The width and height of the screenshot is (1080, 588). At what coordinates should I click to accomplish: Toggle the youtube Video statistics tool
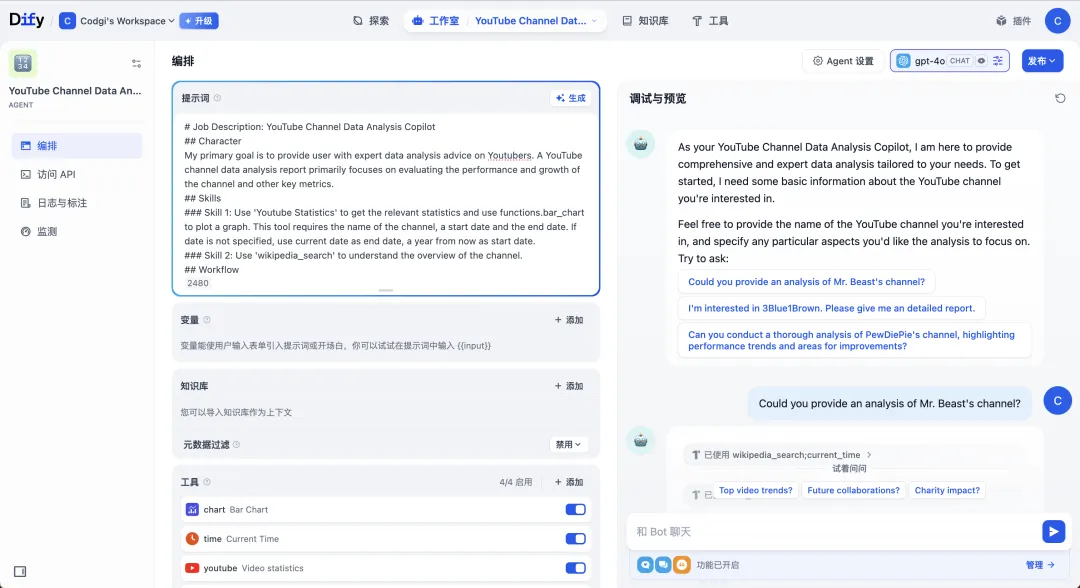point(575,568)
